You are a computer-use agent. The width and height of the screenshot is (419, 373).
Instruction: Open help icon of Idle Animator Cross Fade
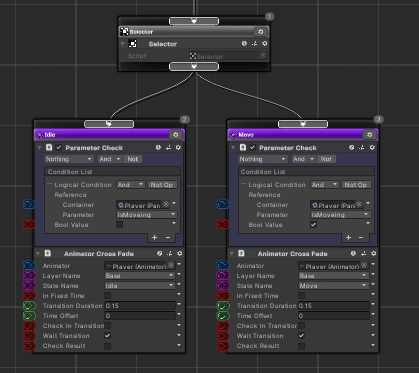tap(160, 254)
